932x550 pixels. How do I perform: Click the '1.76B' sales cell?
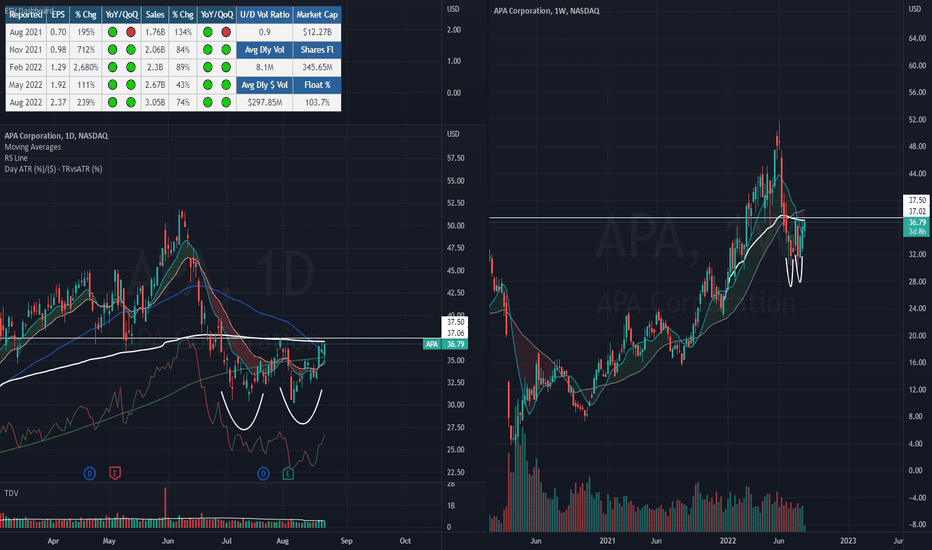[155, 32]
